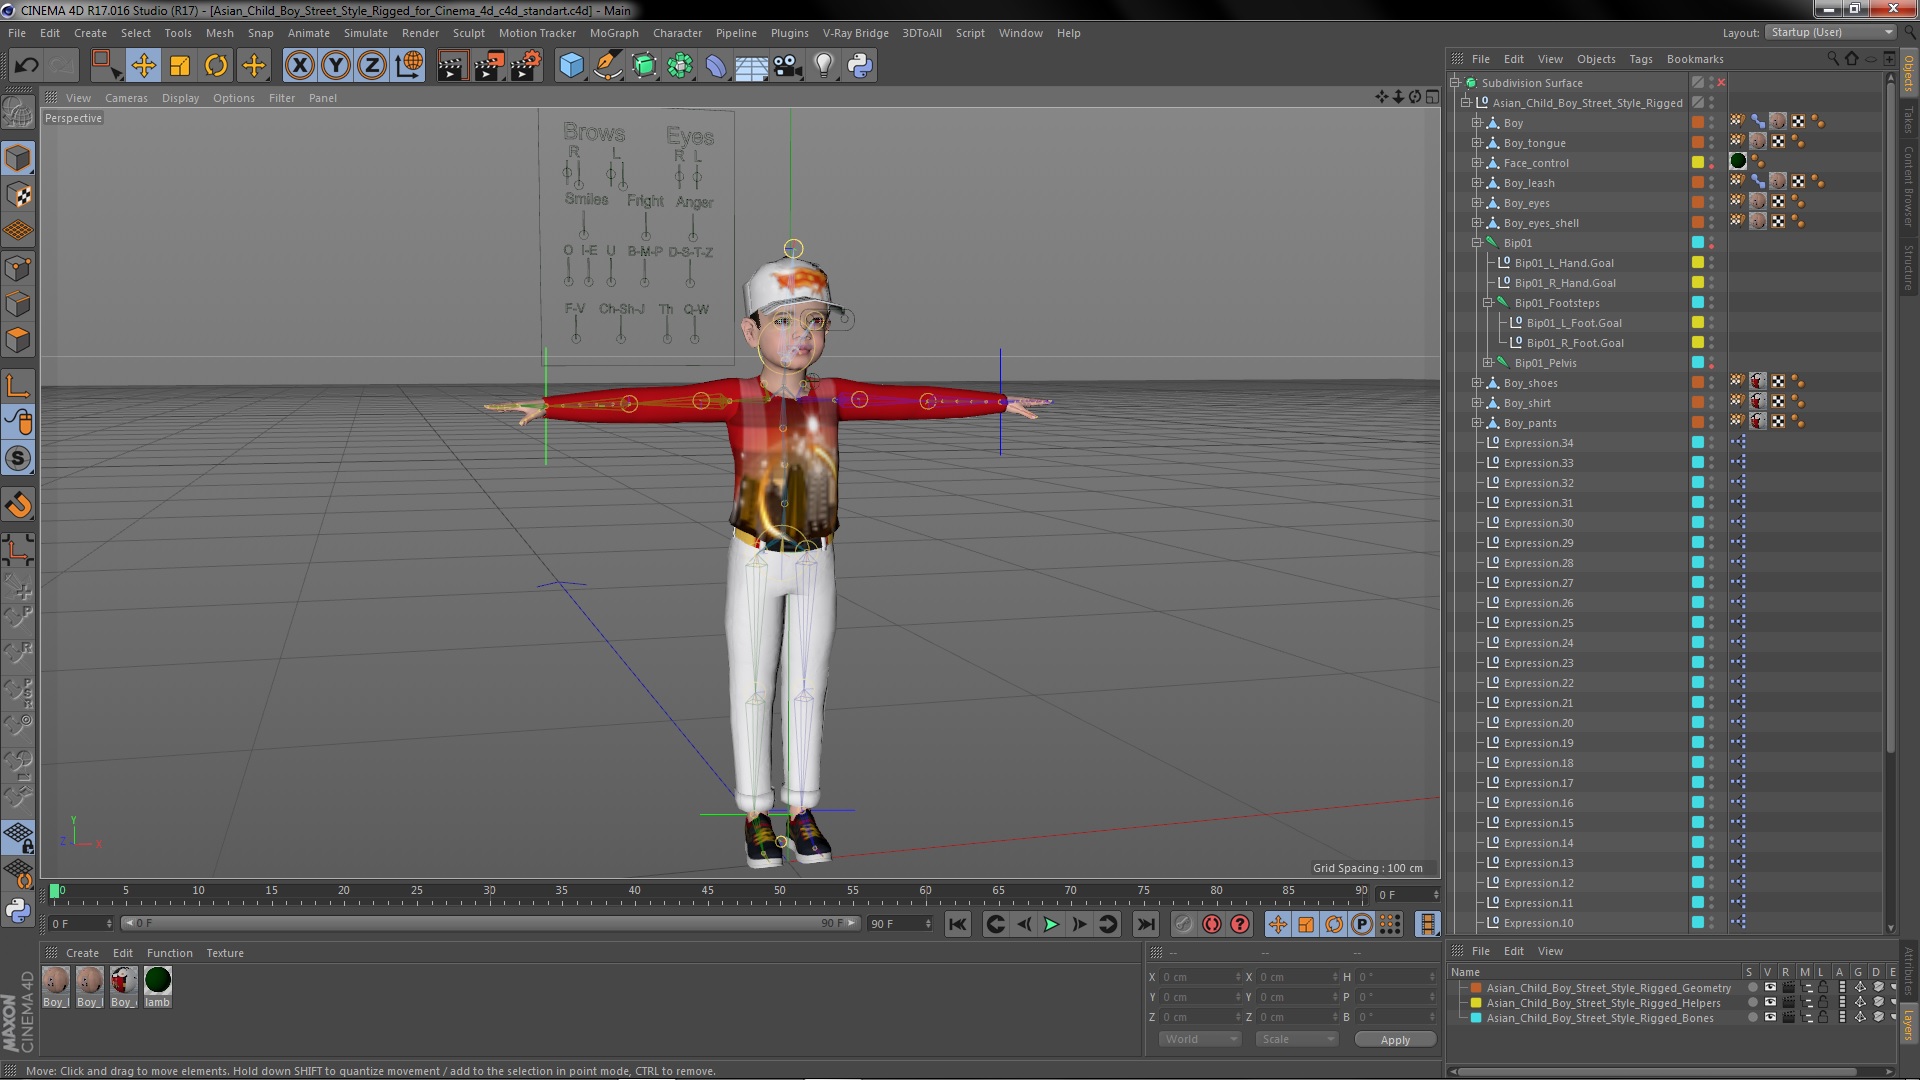
Task: Click Expression.20 cyan layer color swatch
Action: tap(1698, 722)
